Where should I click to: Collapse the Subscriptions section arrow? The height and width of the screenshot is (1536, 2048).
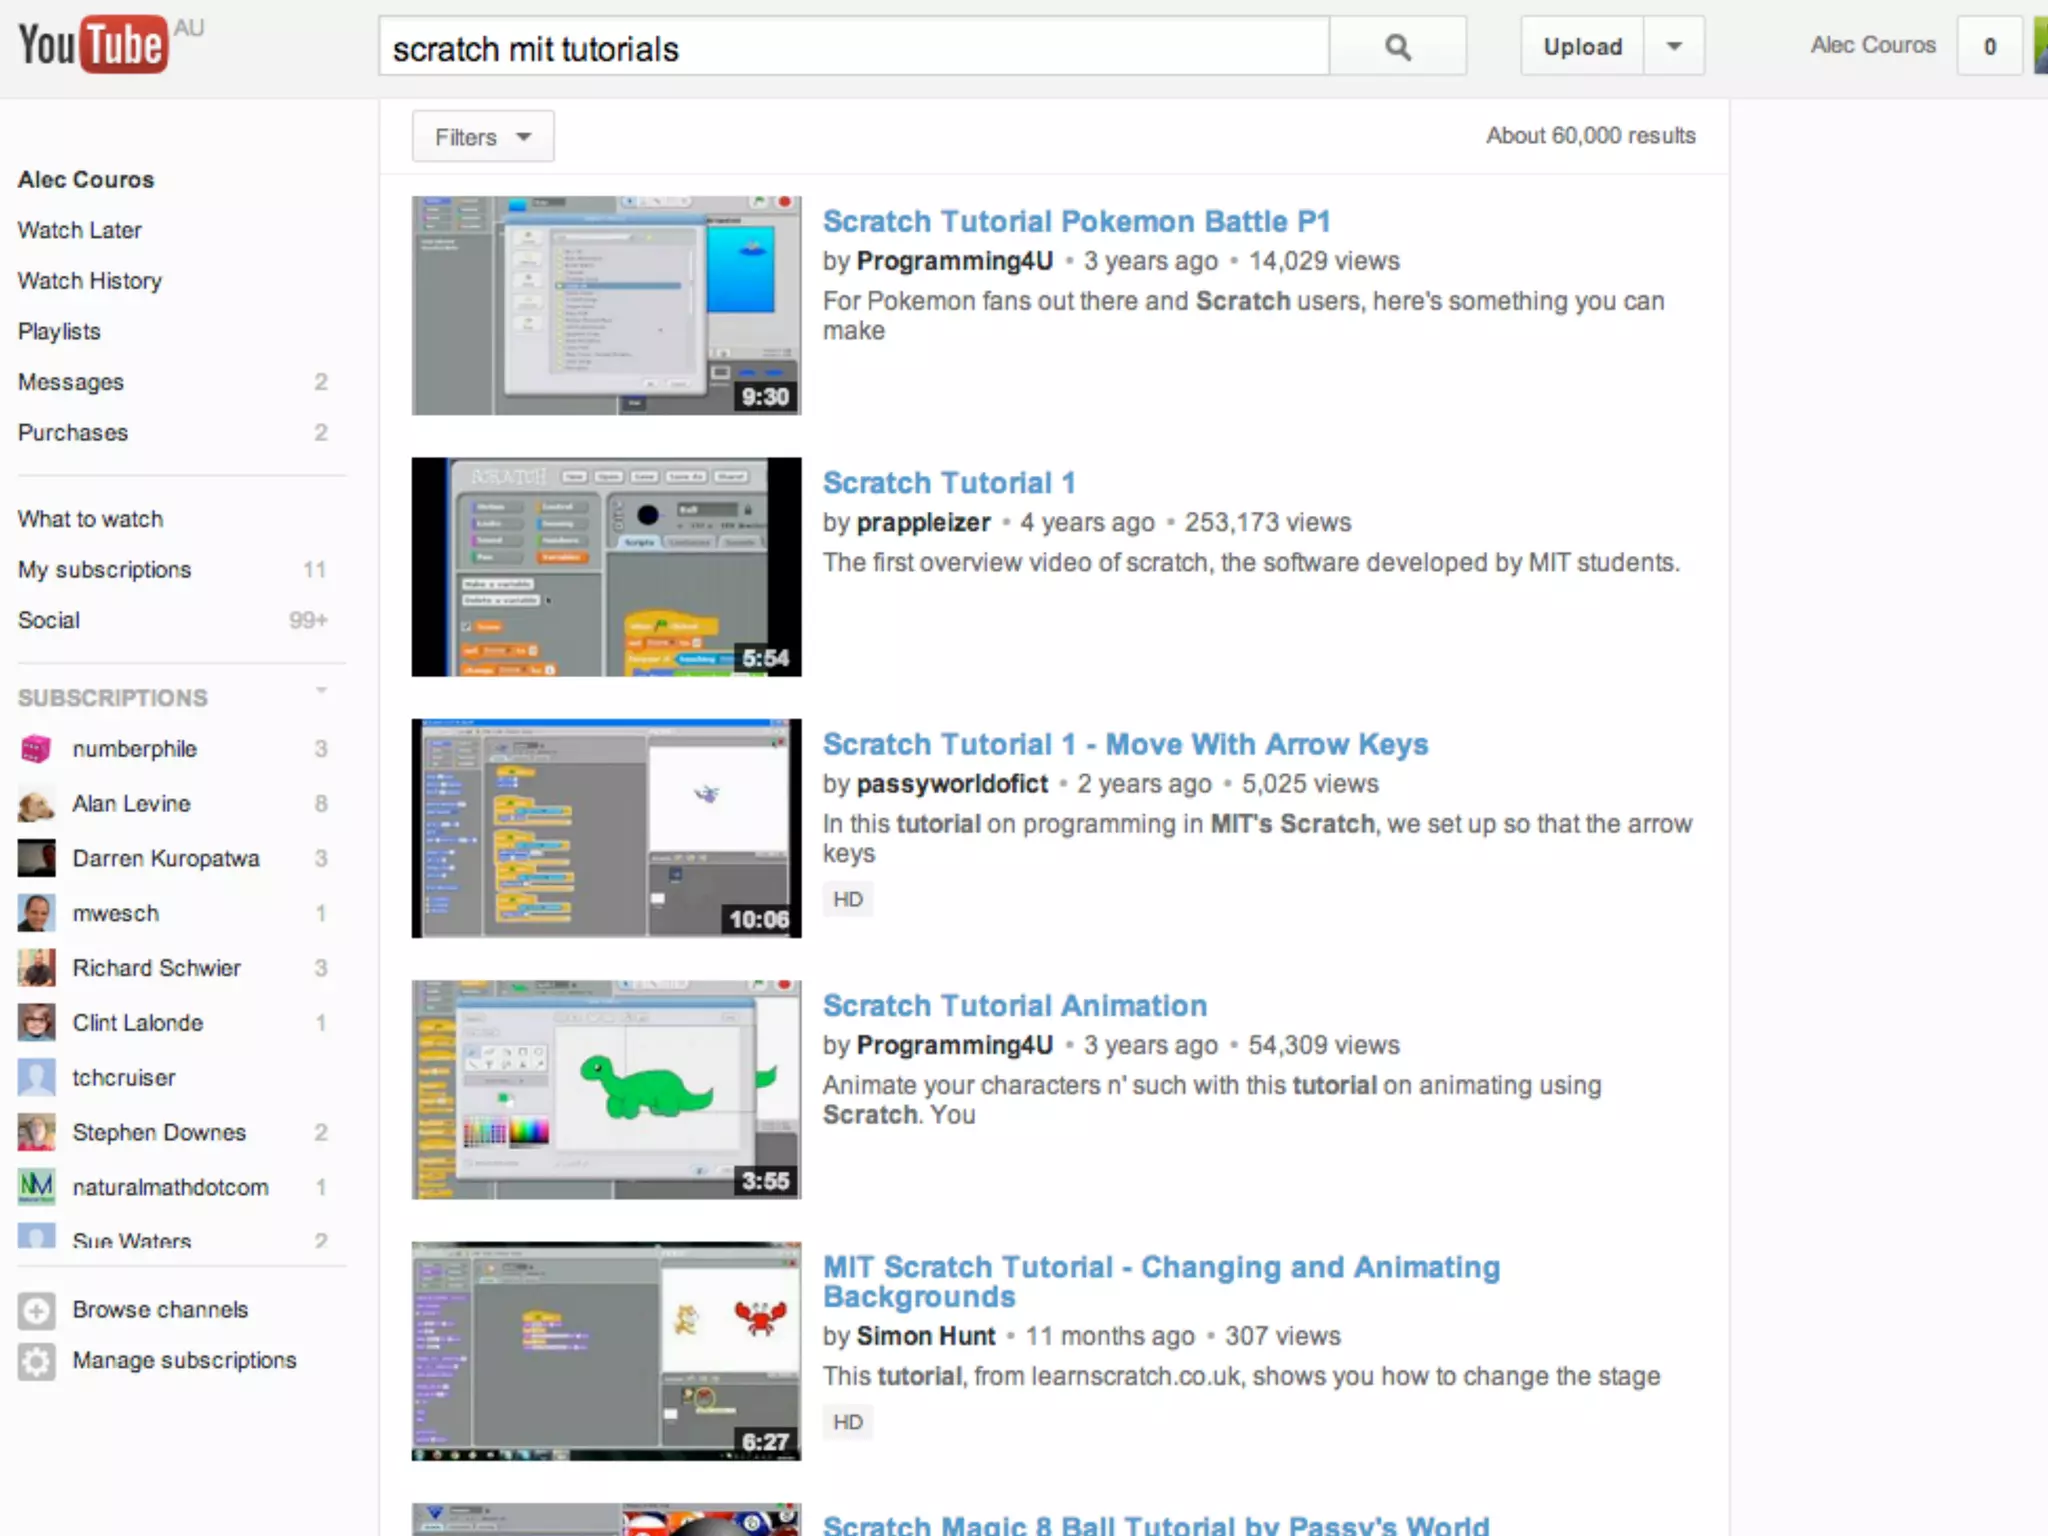point(321,691)
